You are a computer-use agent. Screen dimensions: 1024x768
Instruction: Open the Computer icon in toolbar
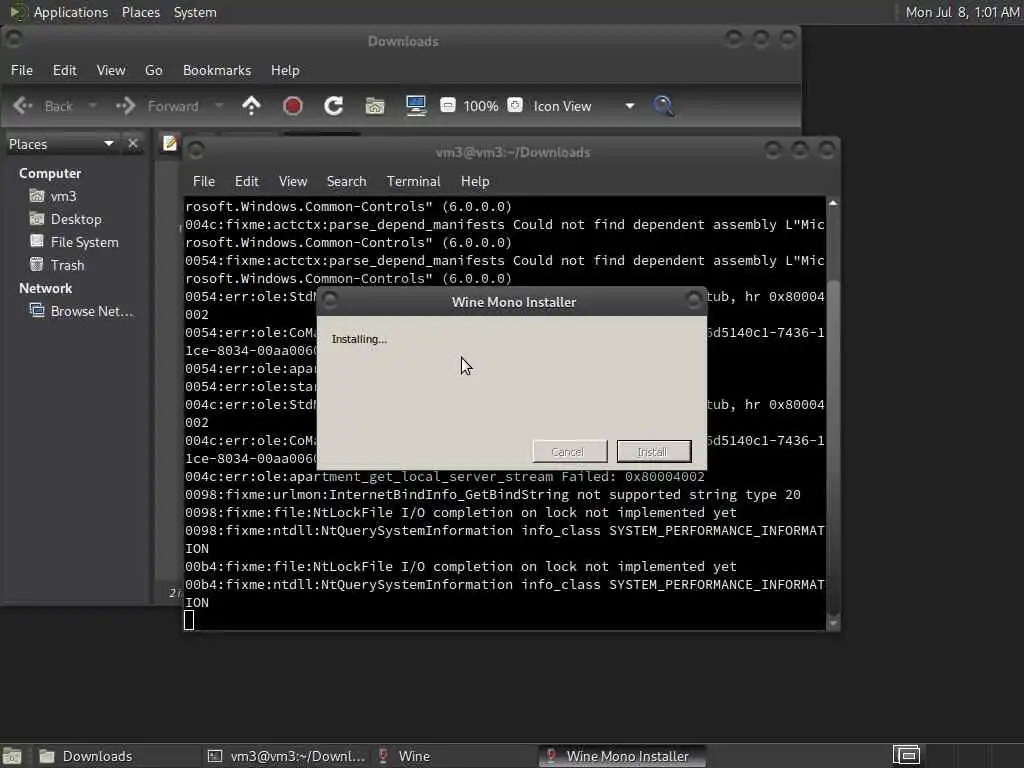416,106
